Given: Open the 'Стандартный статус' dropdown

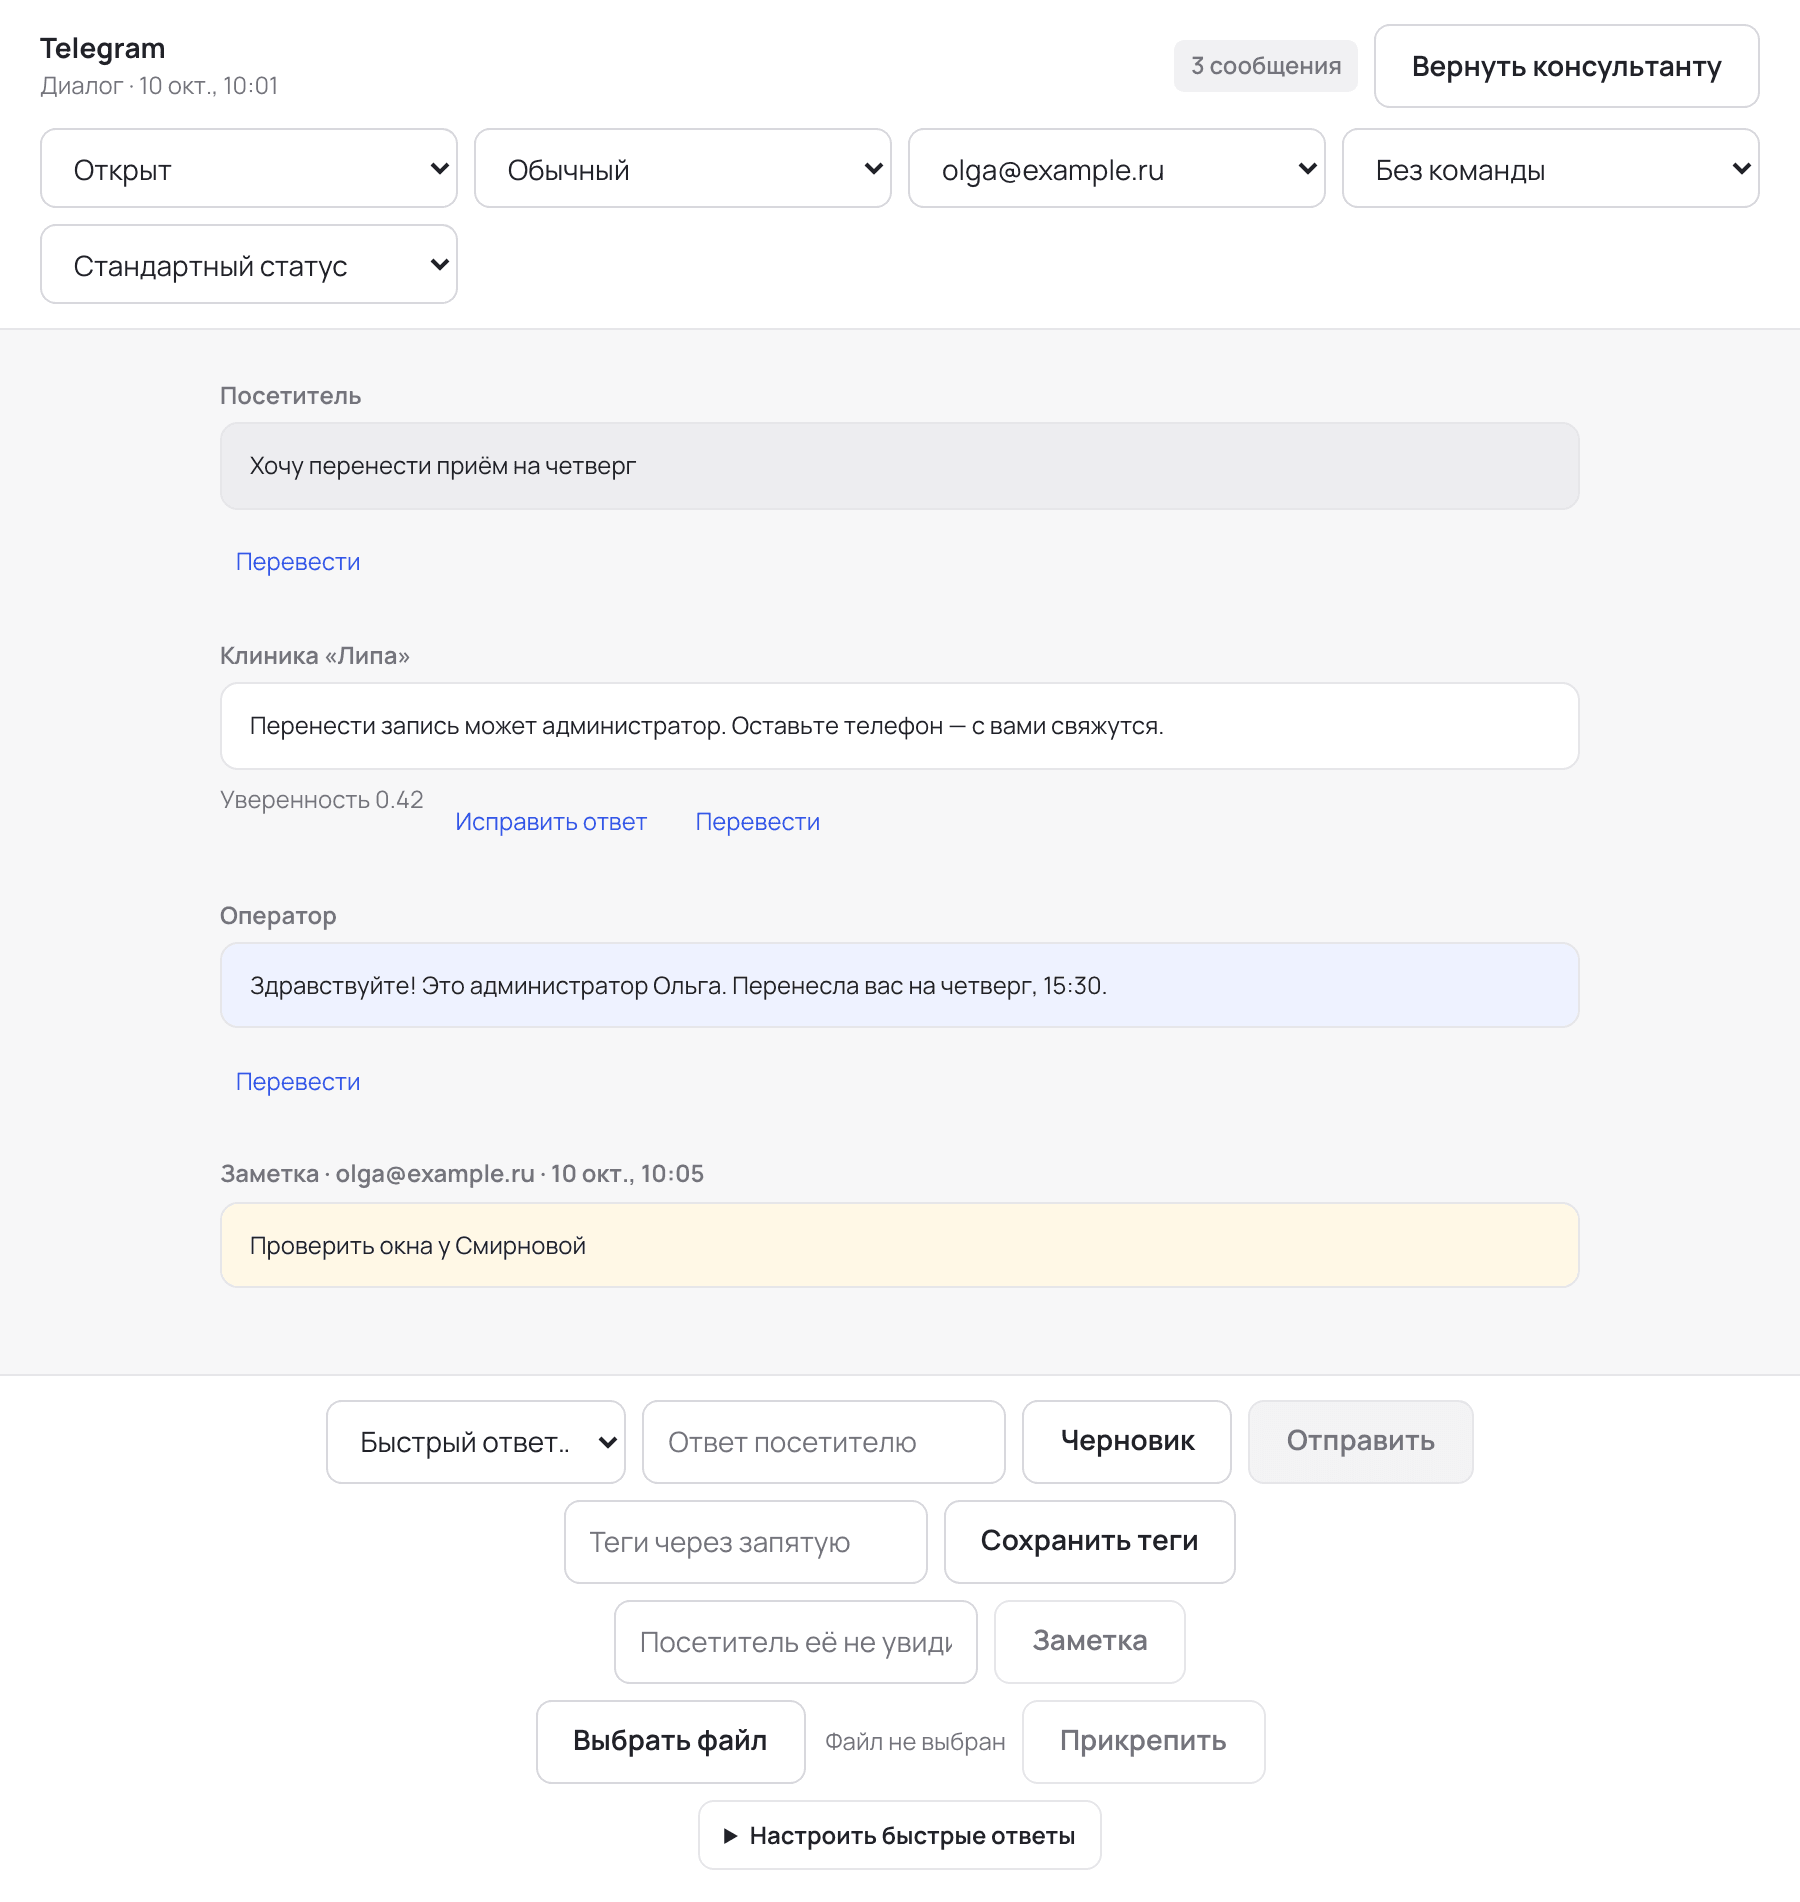Looking at the screenshot, I should 249,264.
